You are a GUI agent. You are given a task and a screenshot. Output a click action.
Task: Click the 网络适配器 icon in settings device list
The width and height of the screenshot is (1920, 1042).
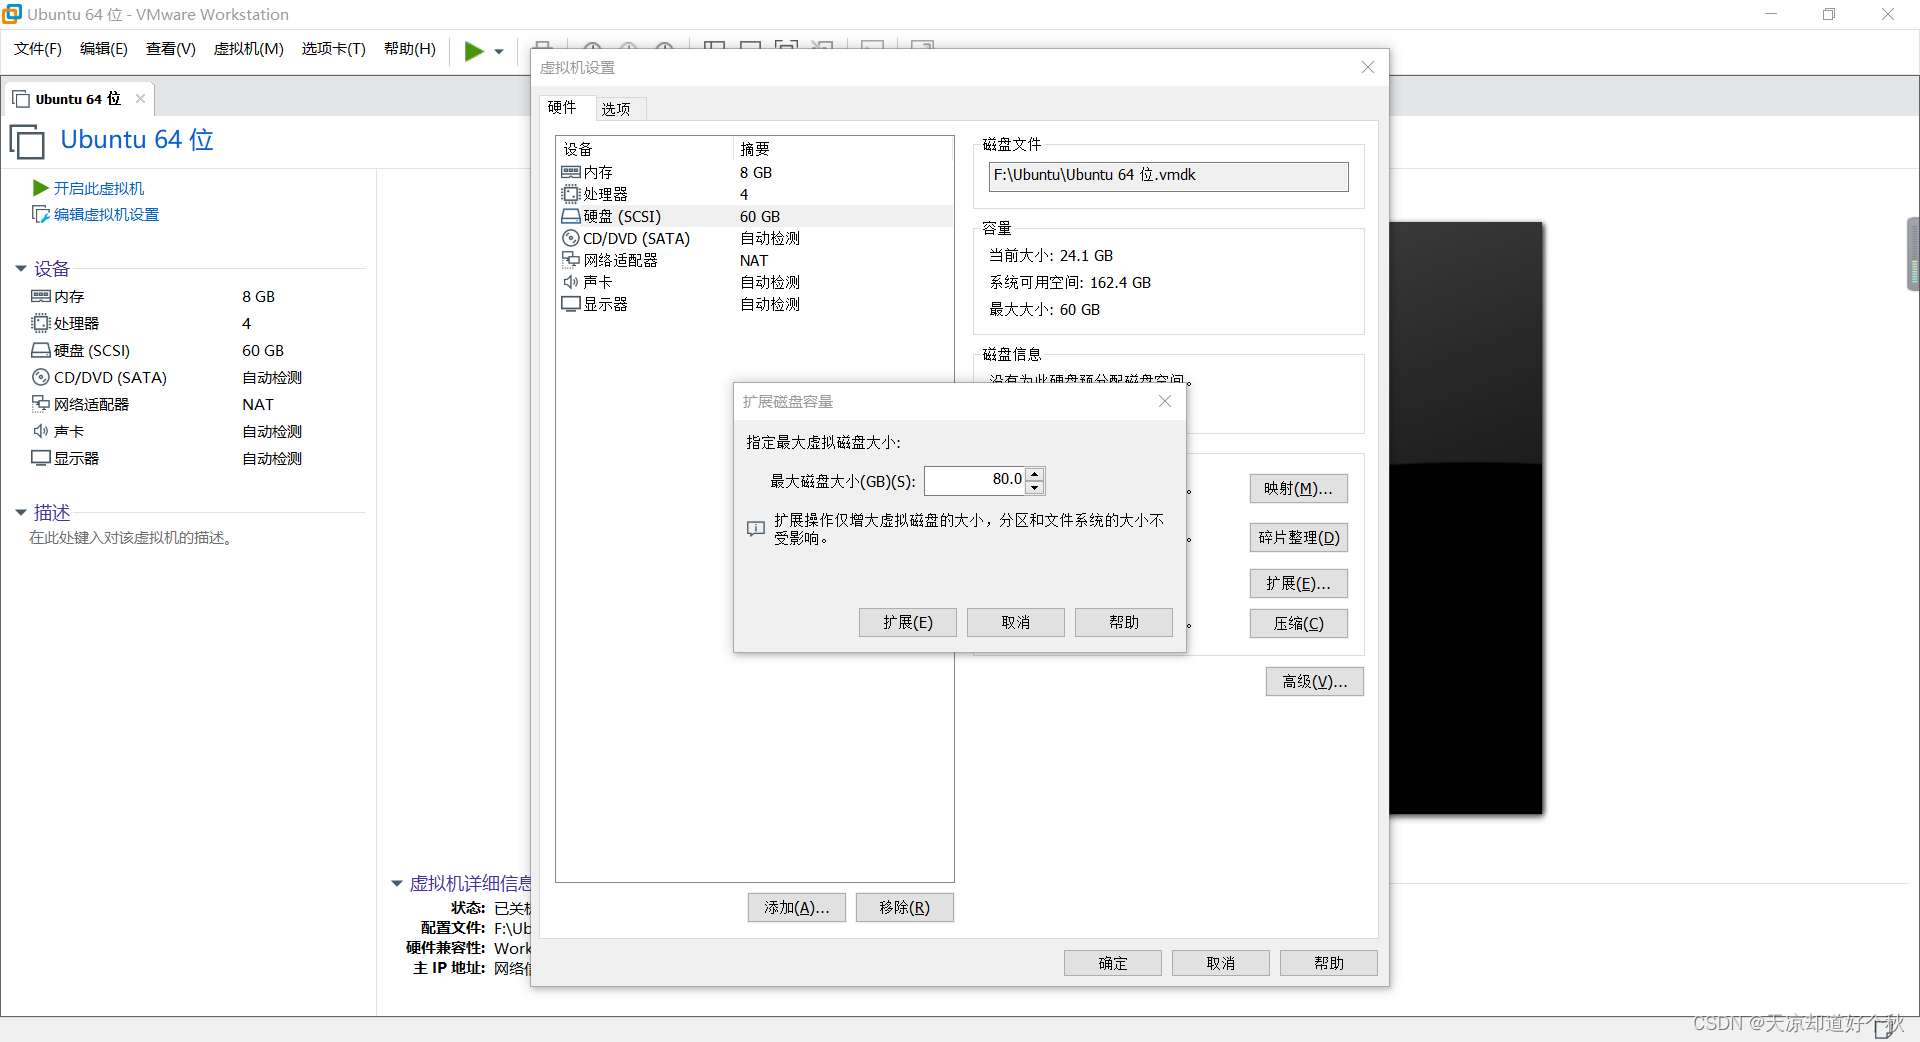tap(571, 260)
